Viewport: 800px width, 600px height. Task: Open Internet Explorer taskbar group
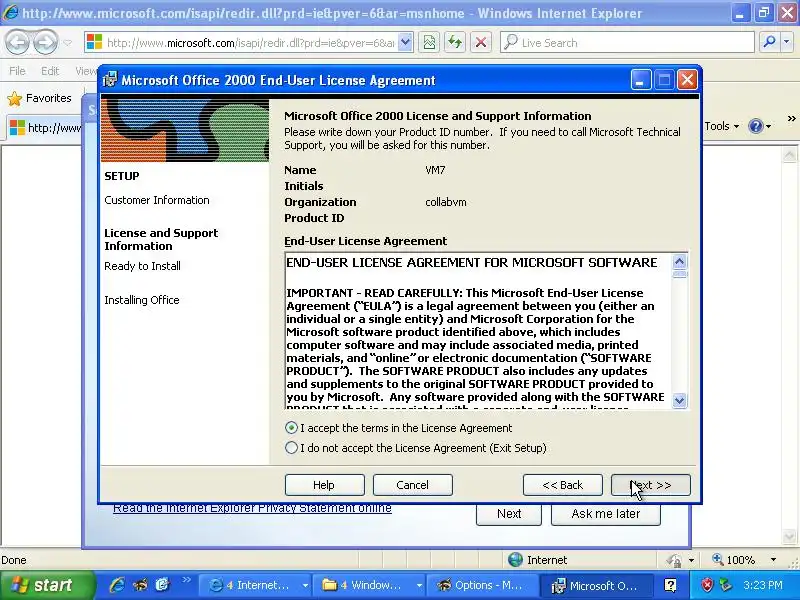tap(255, 585)
